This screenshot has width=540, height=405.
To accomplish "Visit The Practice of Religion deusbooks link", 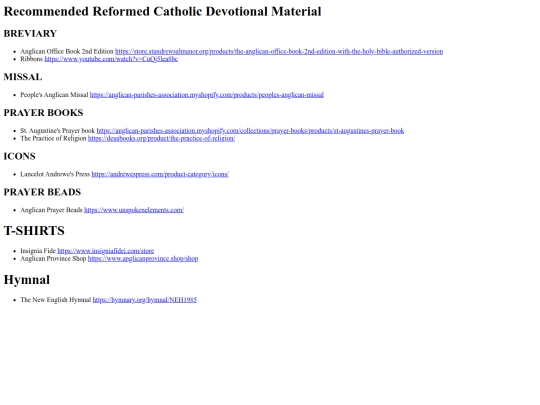I will (x=161, y=138).
